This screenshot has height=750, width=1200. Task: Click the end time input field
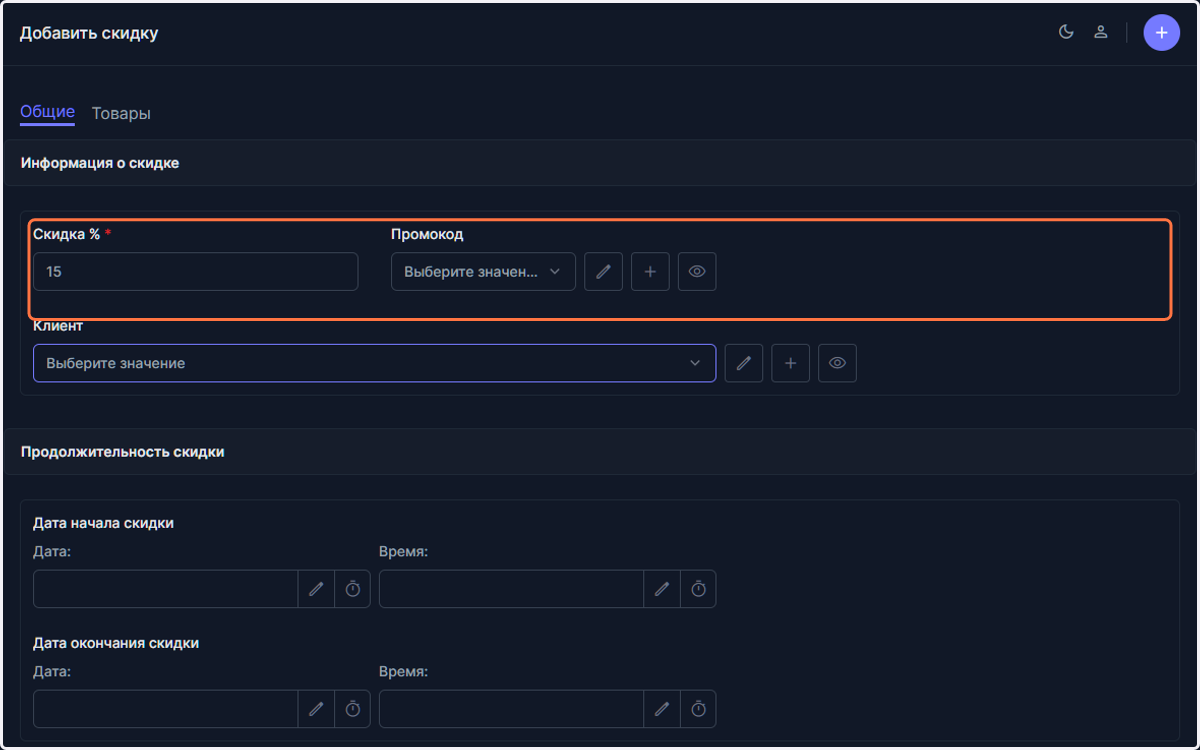511,709
